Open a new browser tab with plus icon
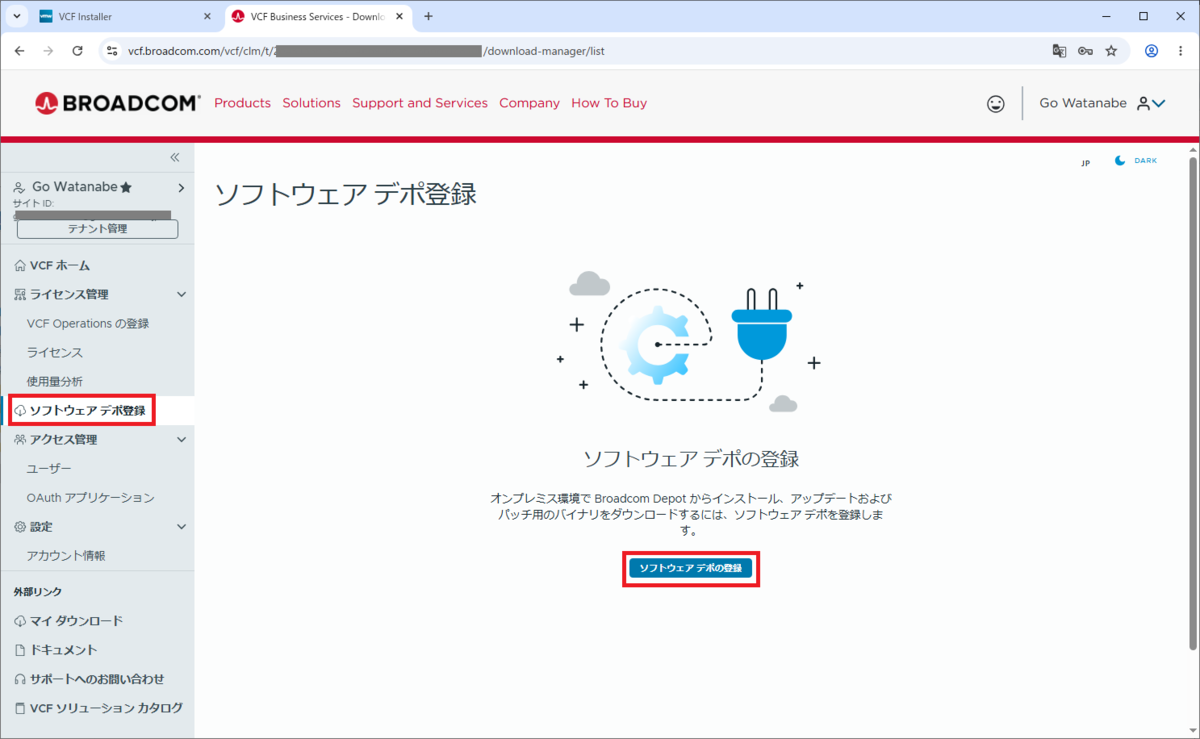The height and width of the screenshot is (739, 1200). coord(428,16)
